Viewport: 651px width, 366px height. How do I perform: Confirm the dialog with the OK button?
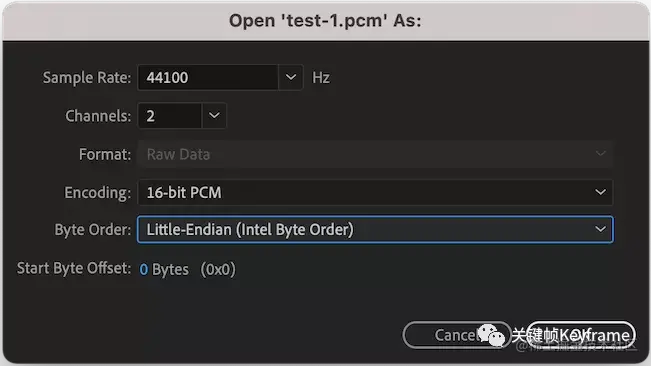pos(581,335)
